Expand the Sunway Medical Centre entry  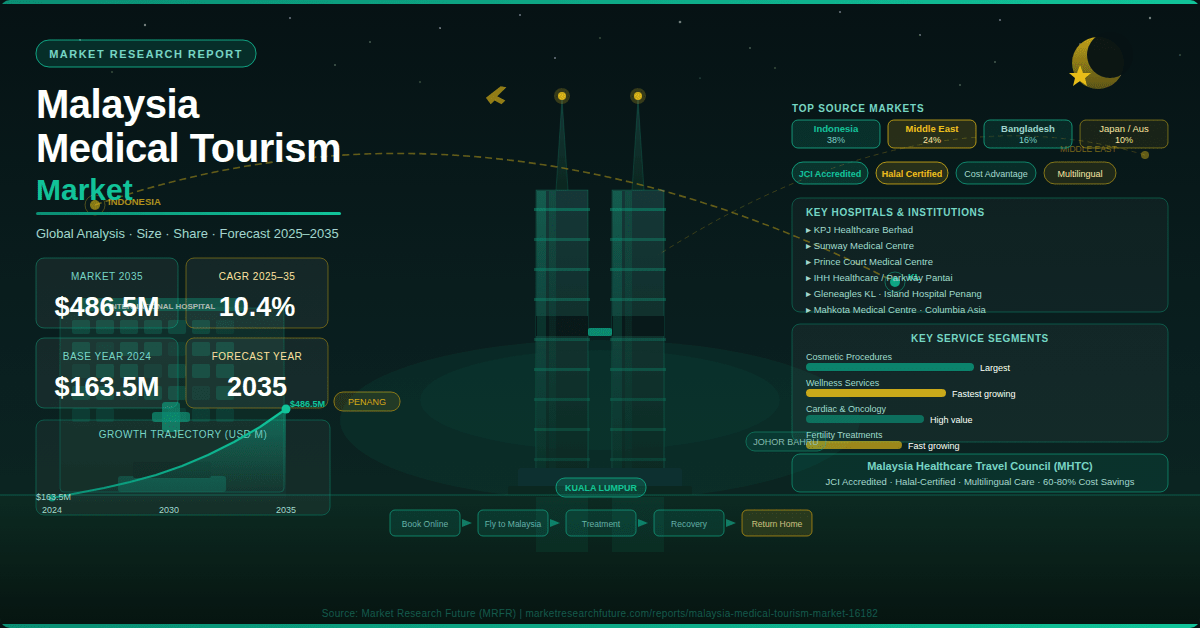862,246
